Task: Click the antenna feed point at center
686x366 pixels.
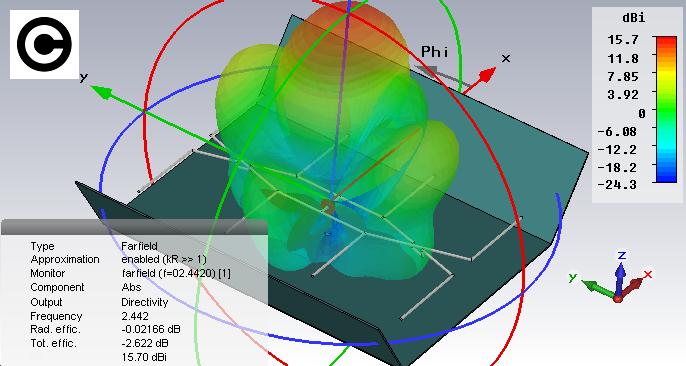Action: [x=327, y=205]
